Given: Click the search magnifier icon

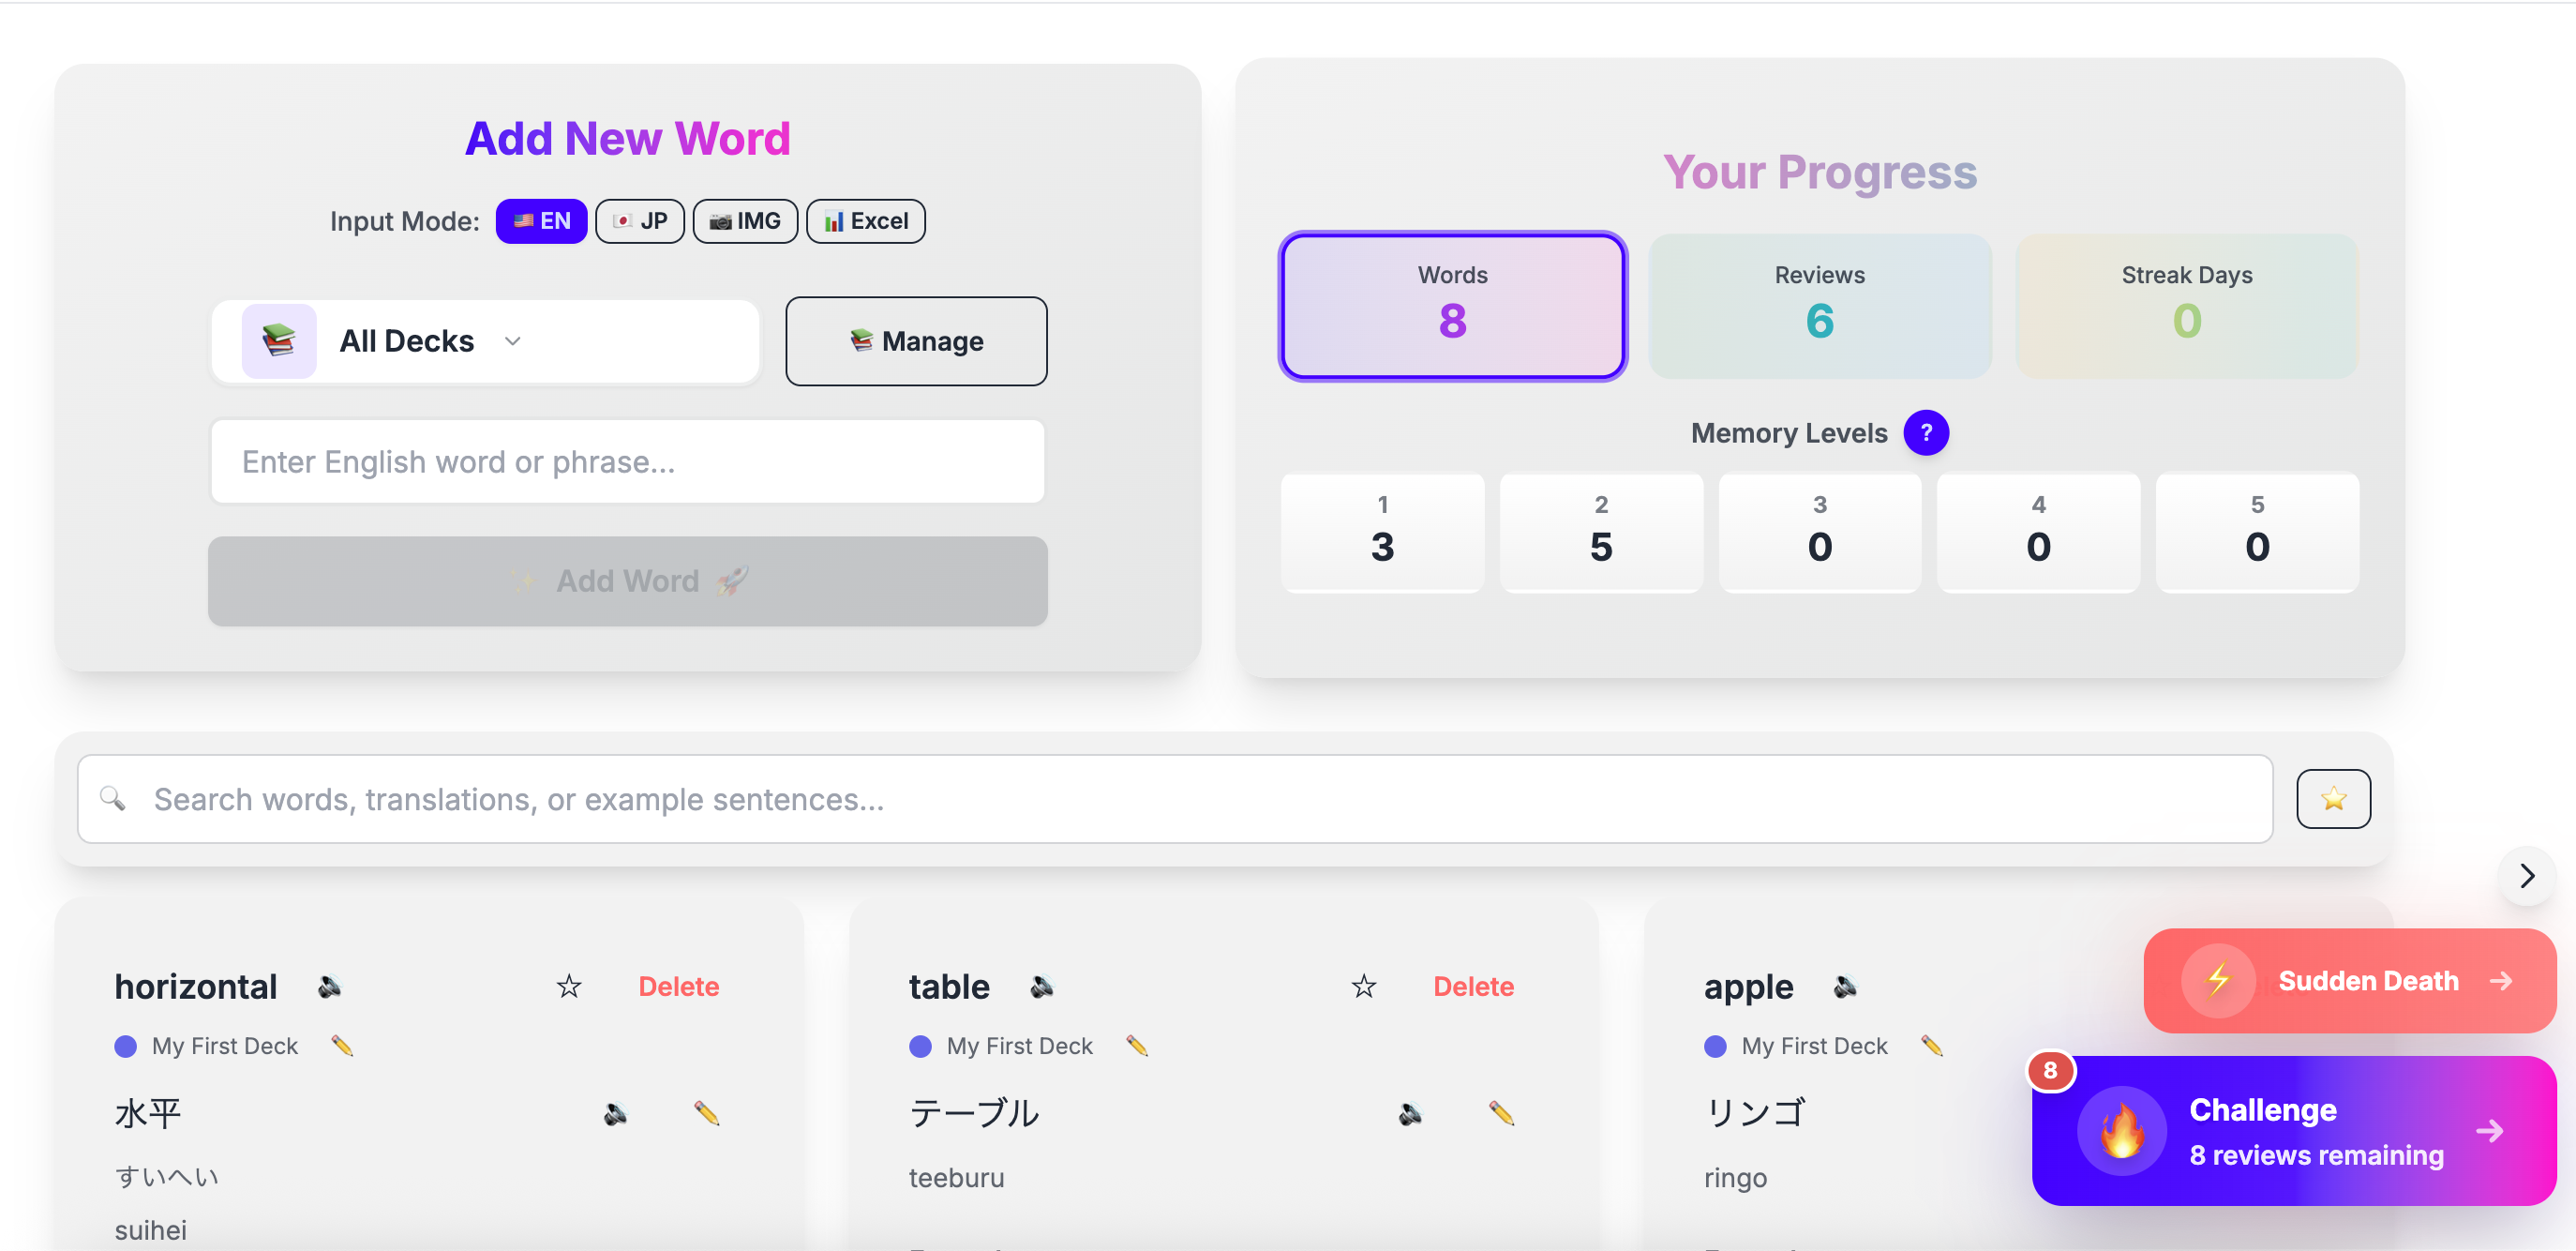Looking at the screenshot, I should (113, 798).
